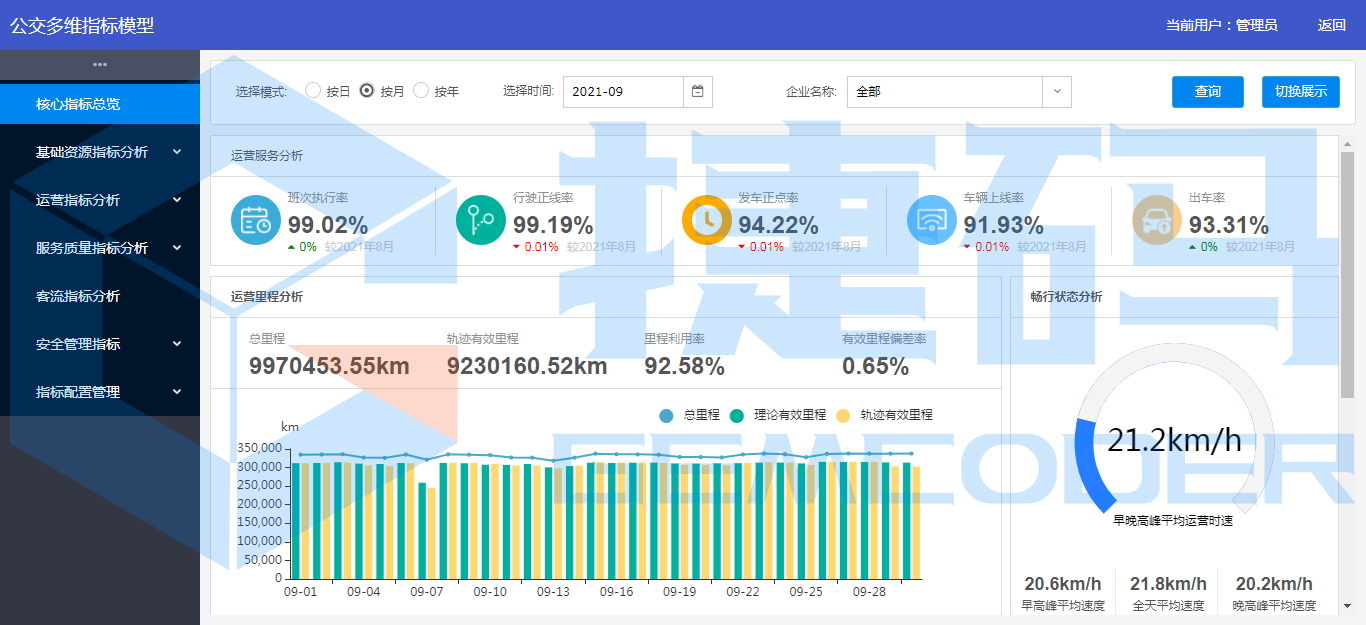1366x625 pixels.
Task: Click the 94.22% value
Action: coord(778,225)
